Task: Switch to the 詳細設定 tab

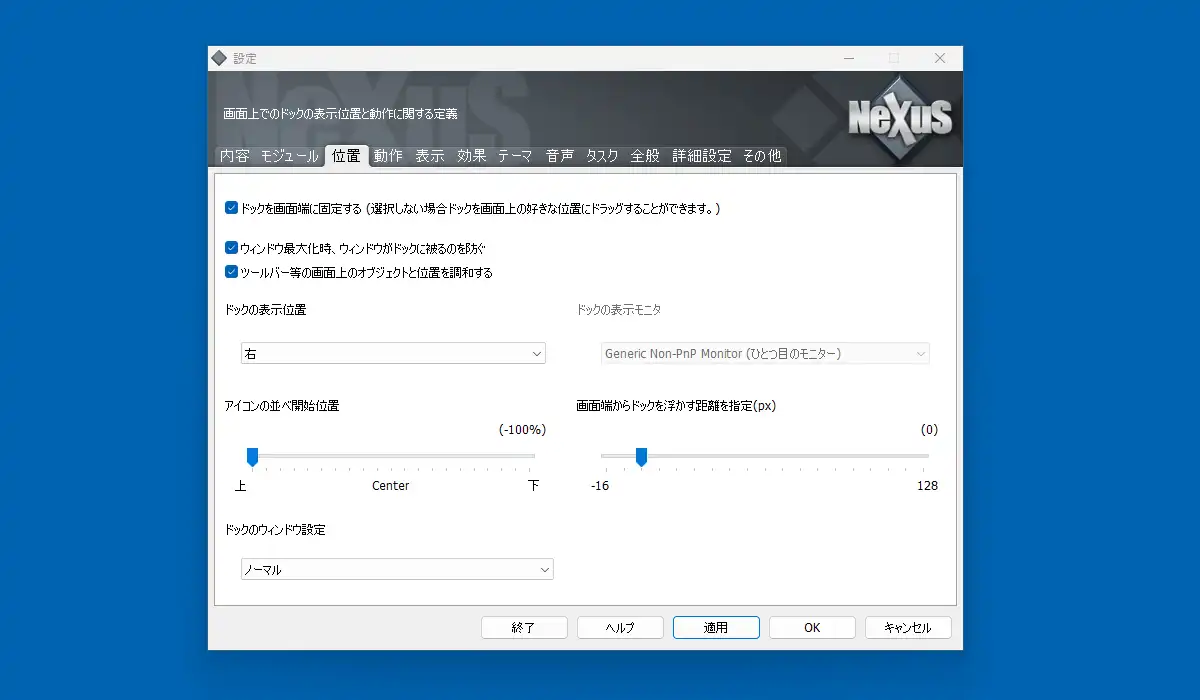Action: point(702,156)
